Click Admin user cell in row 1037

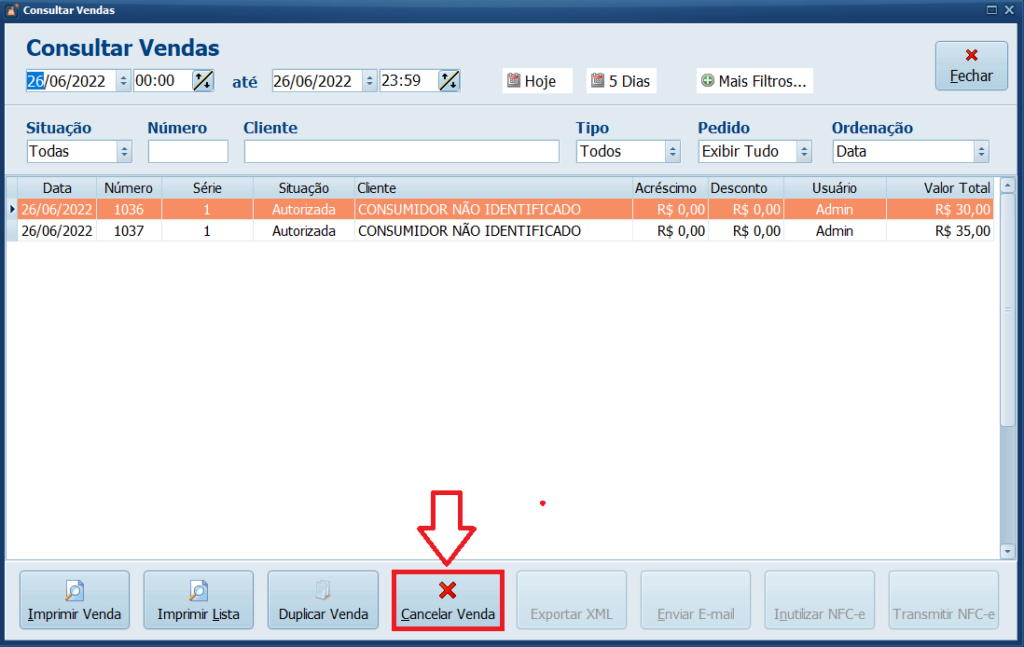click(x=835, y=231)
